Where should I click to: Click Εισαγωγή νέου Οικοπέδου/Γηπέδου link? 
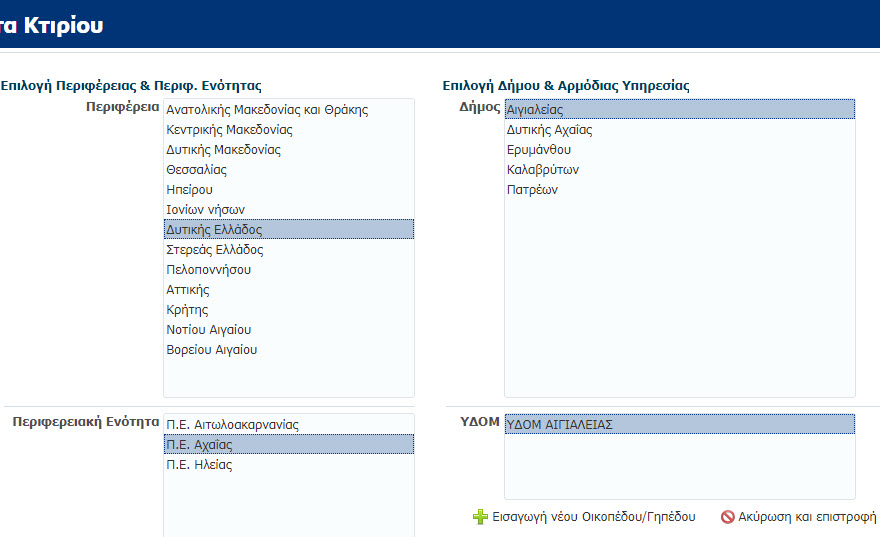click(594, 517)
